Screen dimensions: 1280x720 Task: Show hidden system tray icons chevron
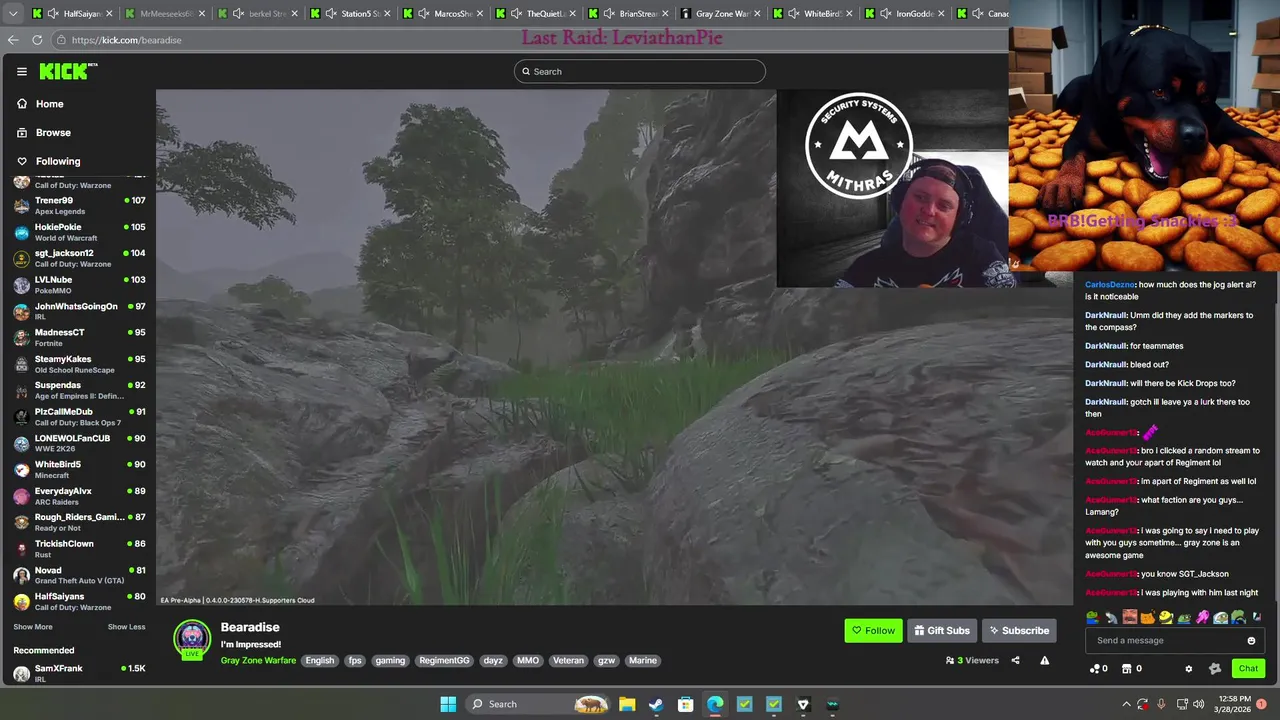click(1126, 704)
